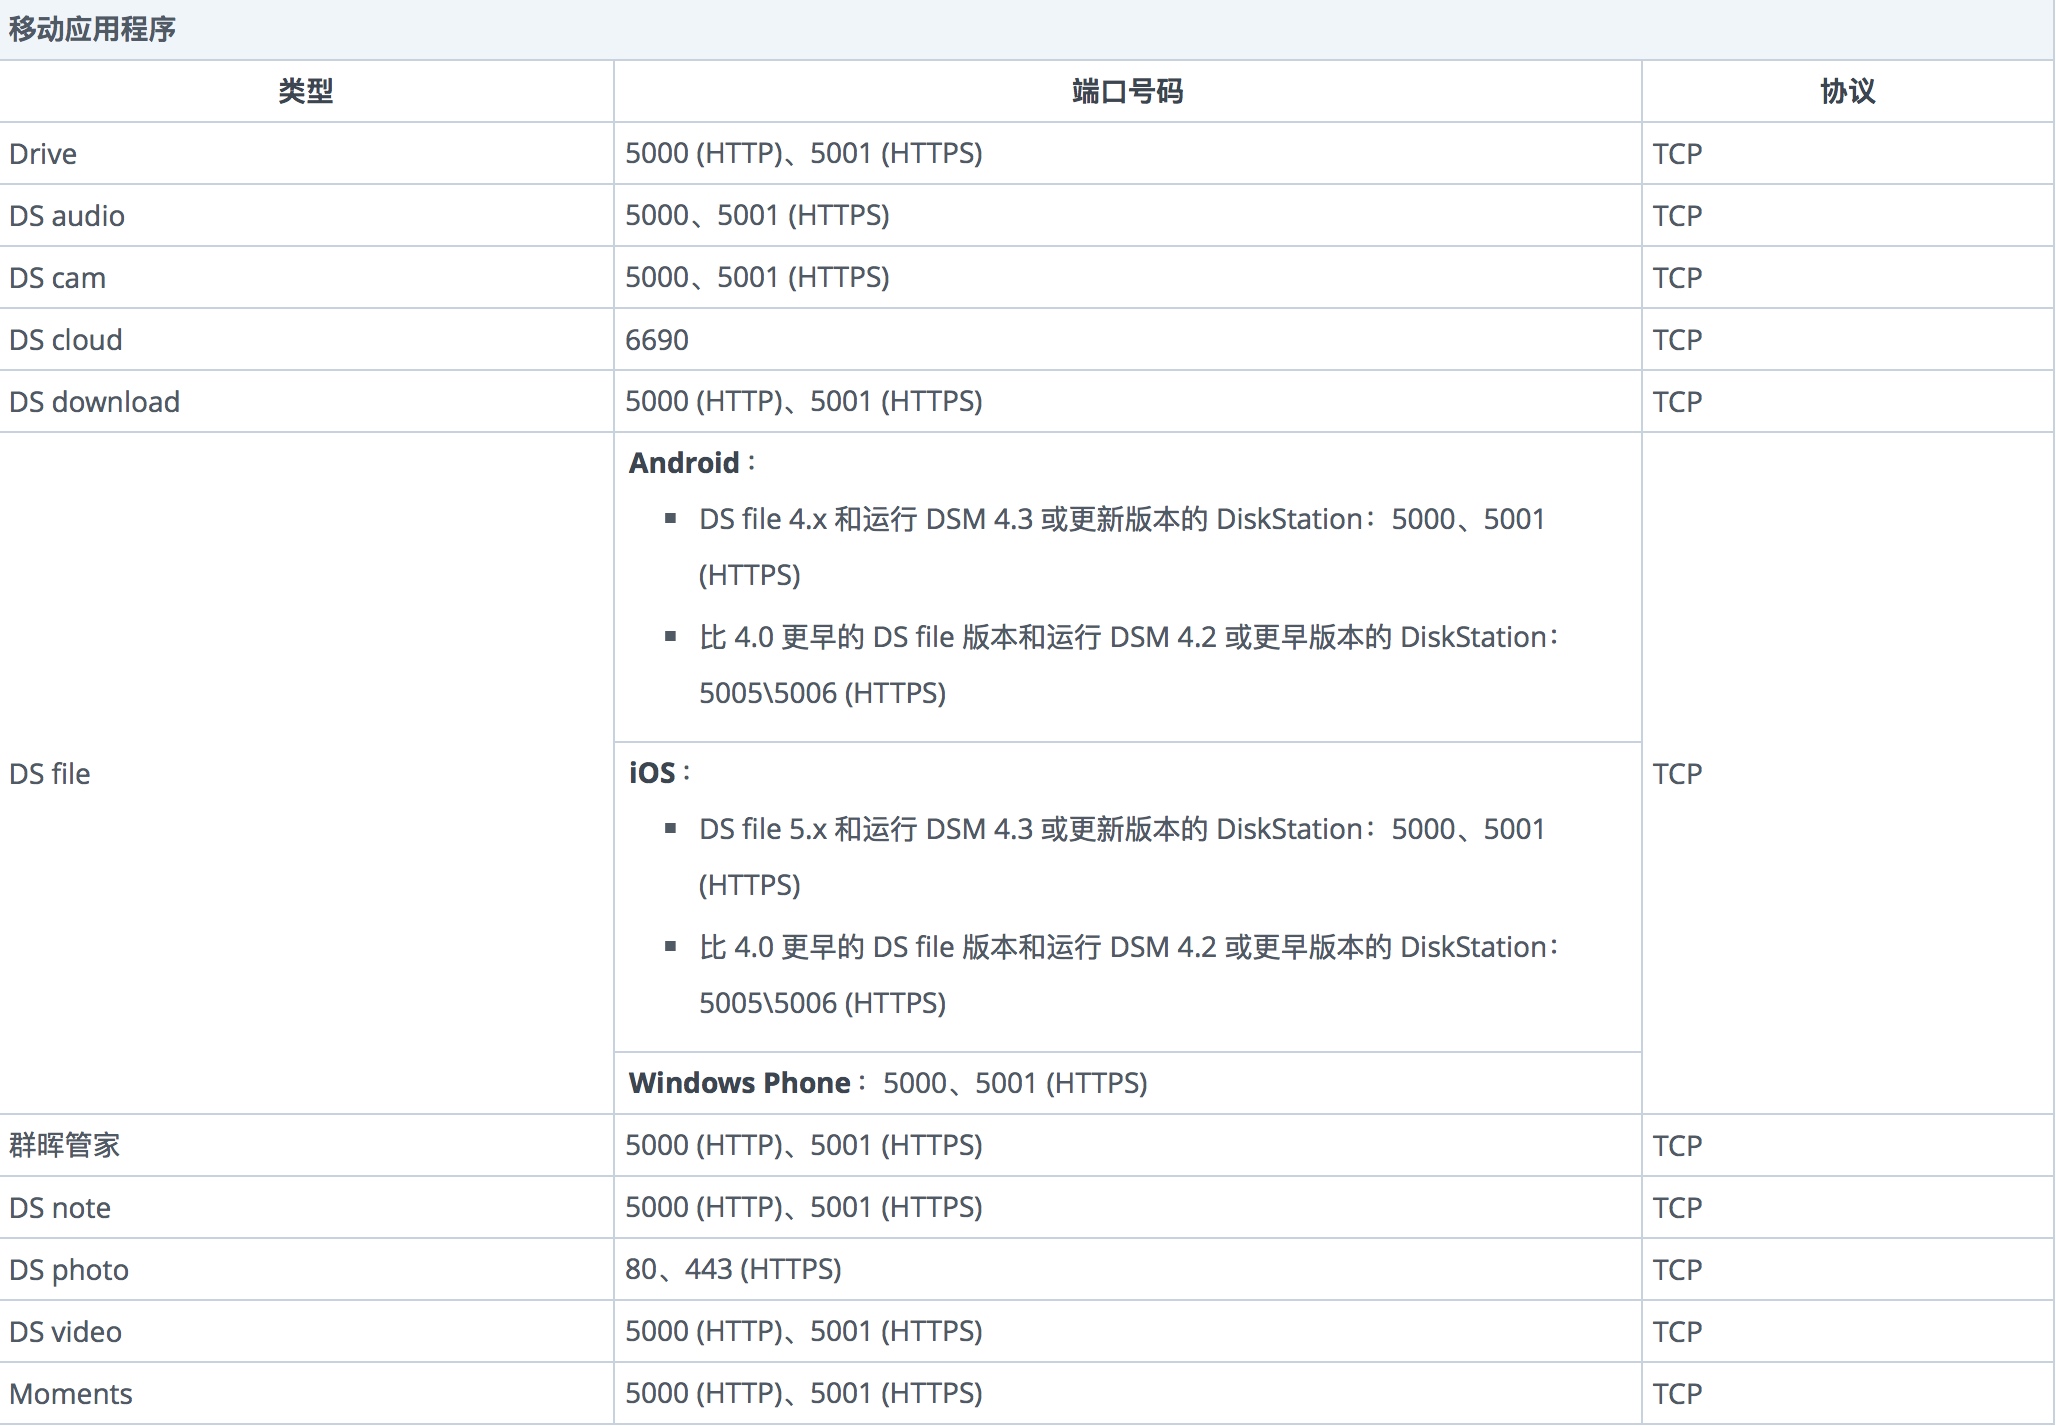Click Android's 比 4.0 更早的 DS file bullet
This screenshot has height=1426, width=2056.
click(1129, 665)
